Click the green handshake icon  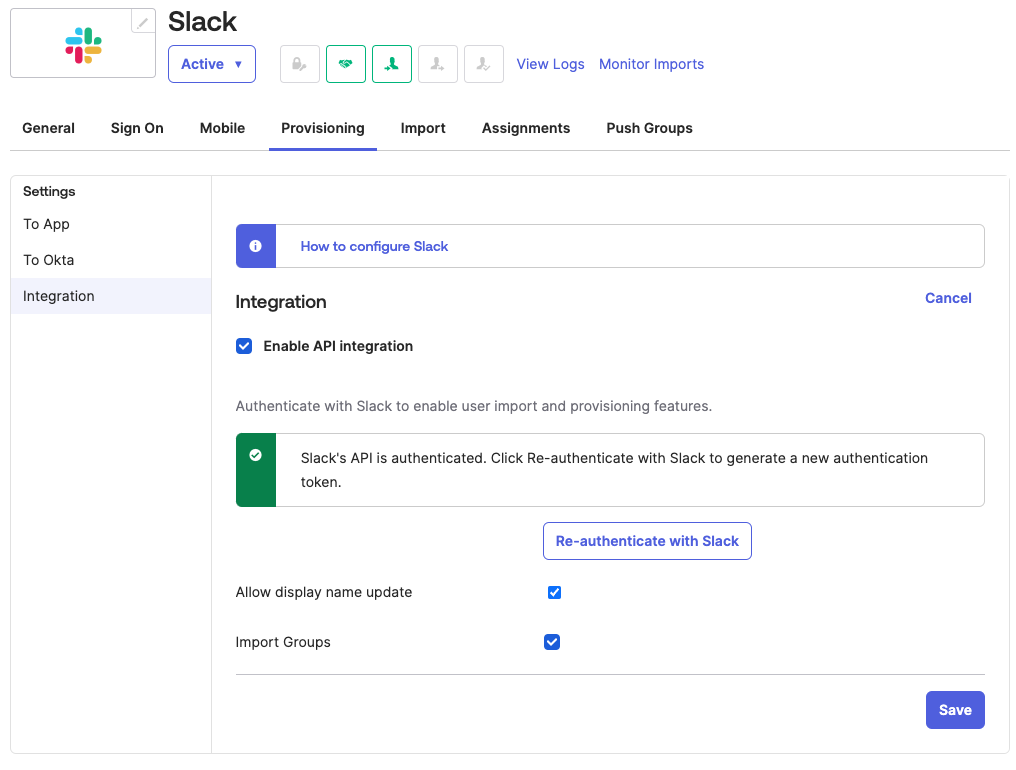(x=345, y=64)
